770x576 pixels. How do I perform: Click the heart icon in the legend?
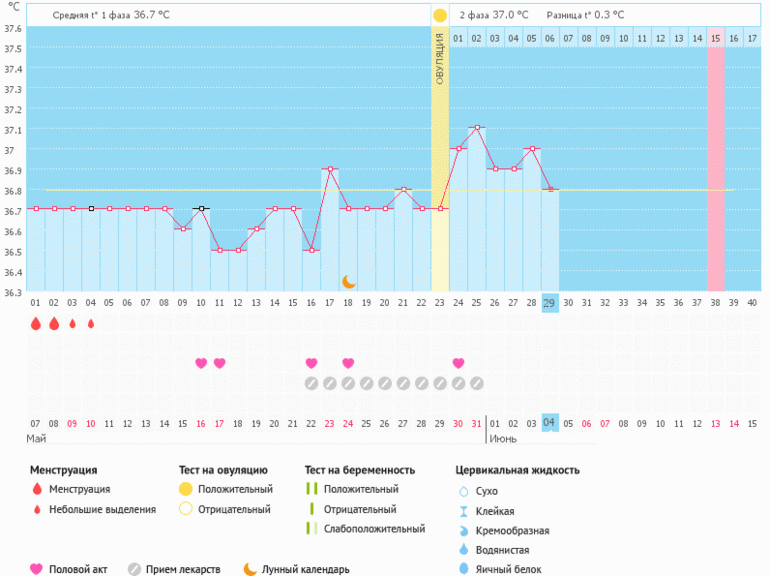click(x=37, y=569)
